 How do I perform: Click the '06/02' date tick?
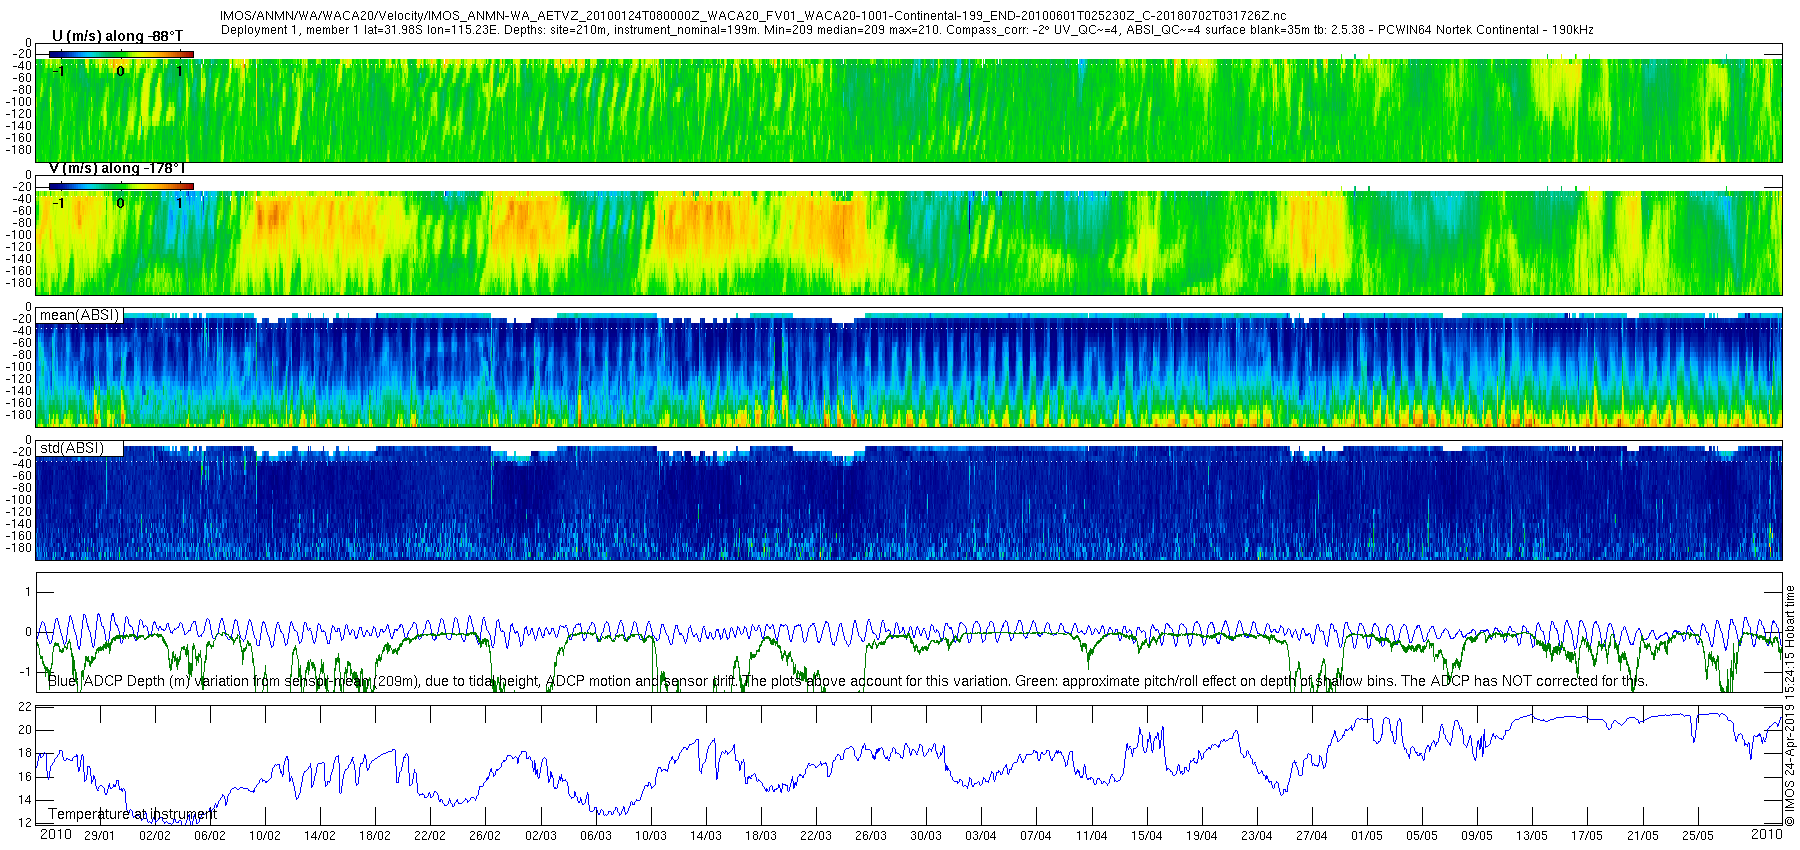pyautogui.click(x=209, y=836)
